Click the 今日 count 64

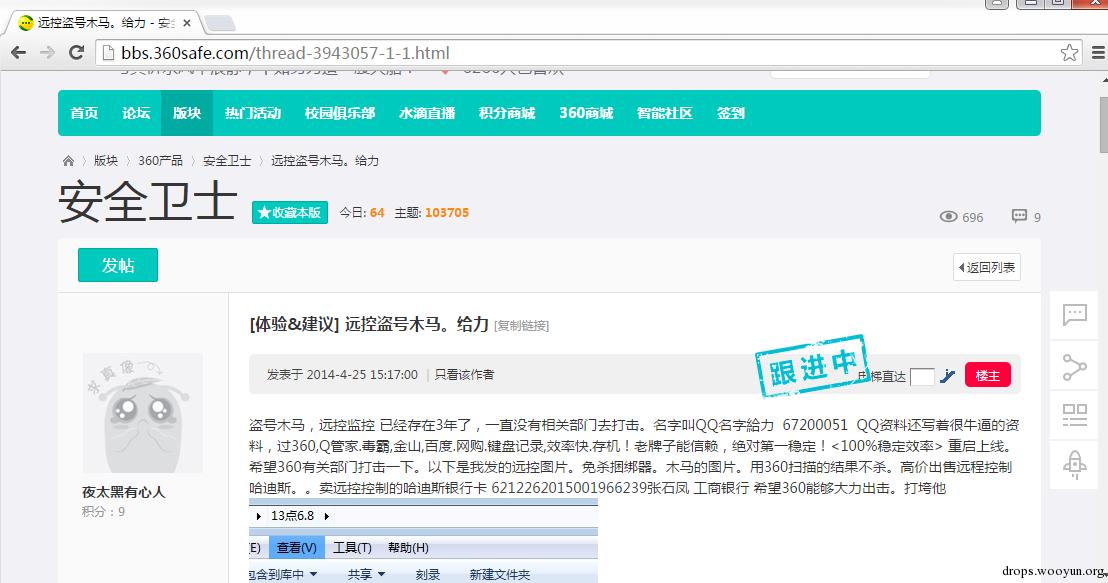(x=377, y=213)
